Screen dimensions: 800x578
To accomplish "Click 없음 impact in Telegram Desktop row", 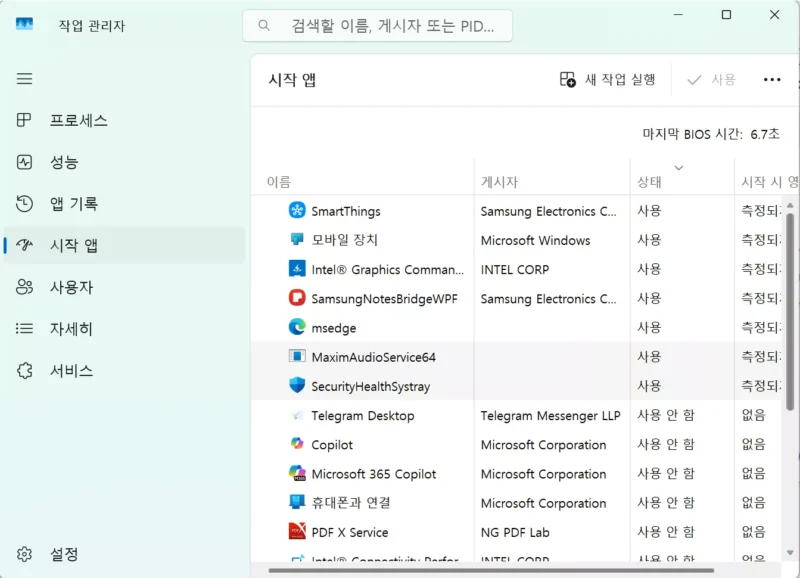I will [x=754, y=415].
